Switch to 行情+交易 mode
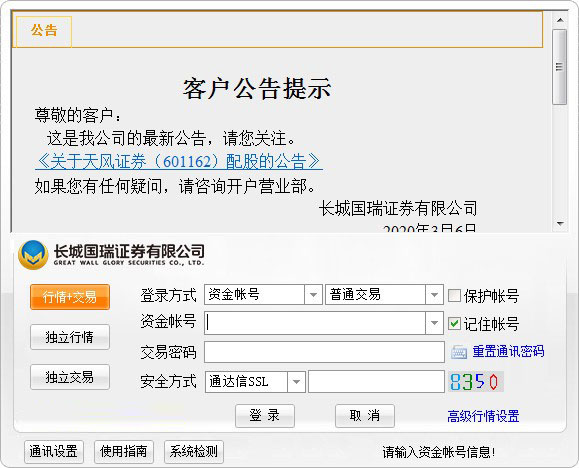 point(70,297)
